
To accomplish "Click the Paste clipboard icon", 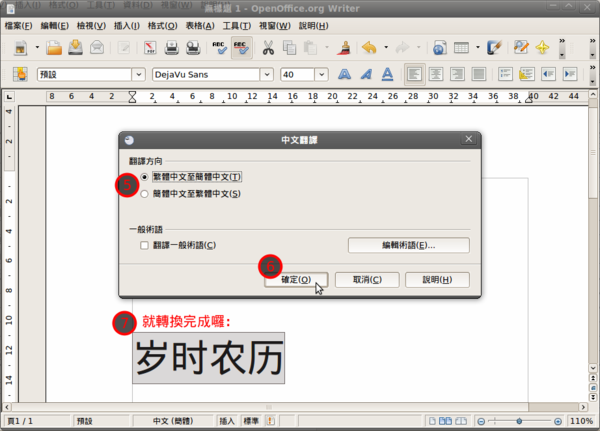I will [x=310, y=48].
